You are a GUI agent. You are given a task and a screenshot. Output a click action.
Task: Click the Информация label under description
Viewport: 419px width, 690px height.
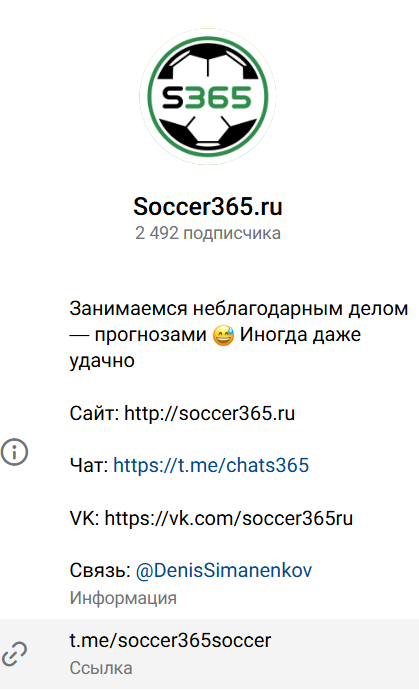[123, 598]
